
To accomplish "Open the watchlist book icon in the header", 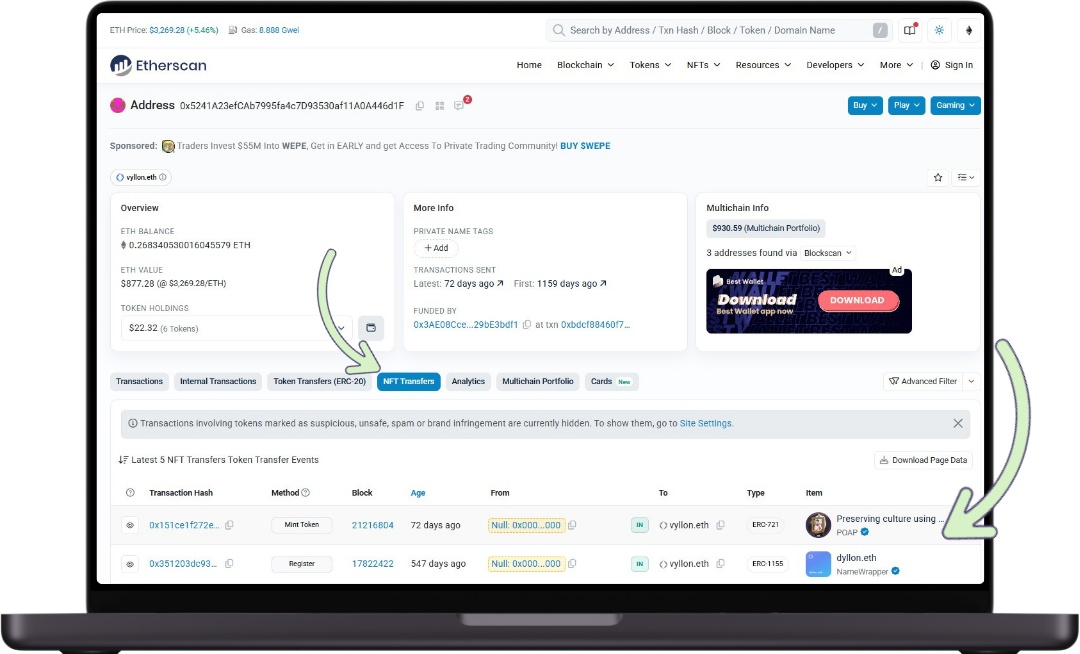I will (x=908, y=30).
